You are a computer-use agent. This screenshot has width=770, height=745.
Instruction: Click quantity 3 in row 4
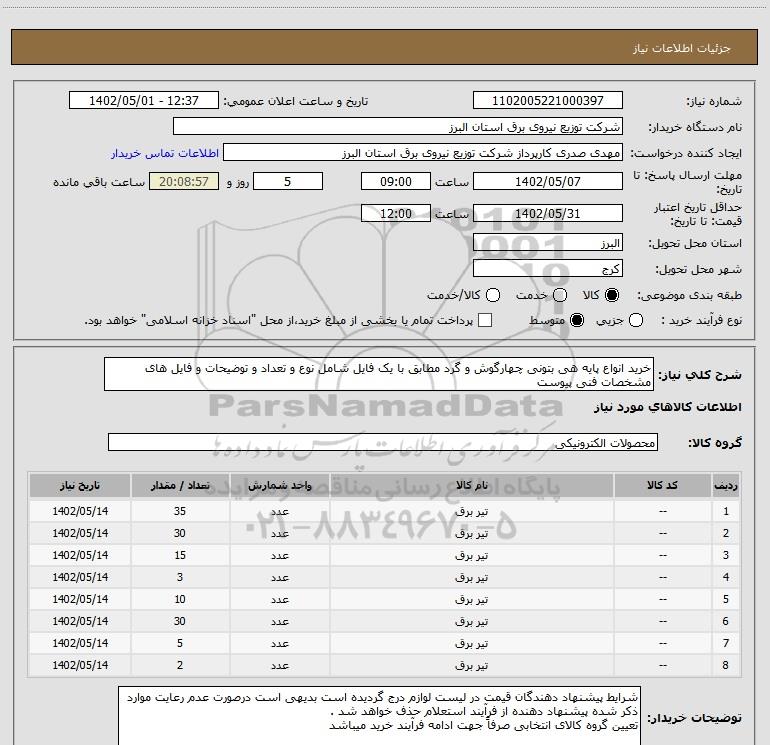[x=180, y=578]
